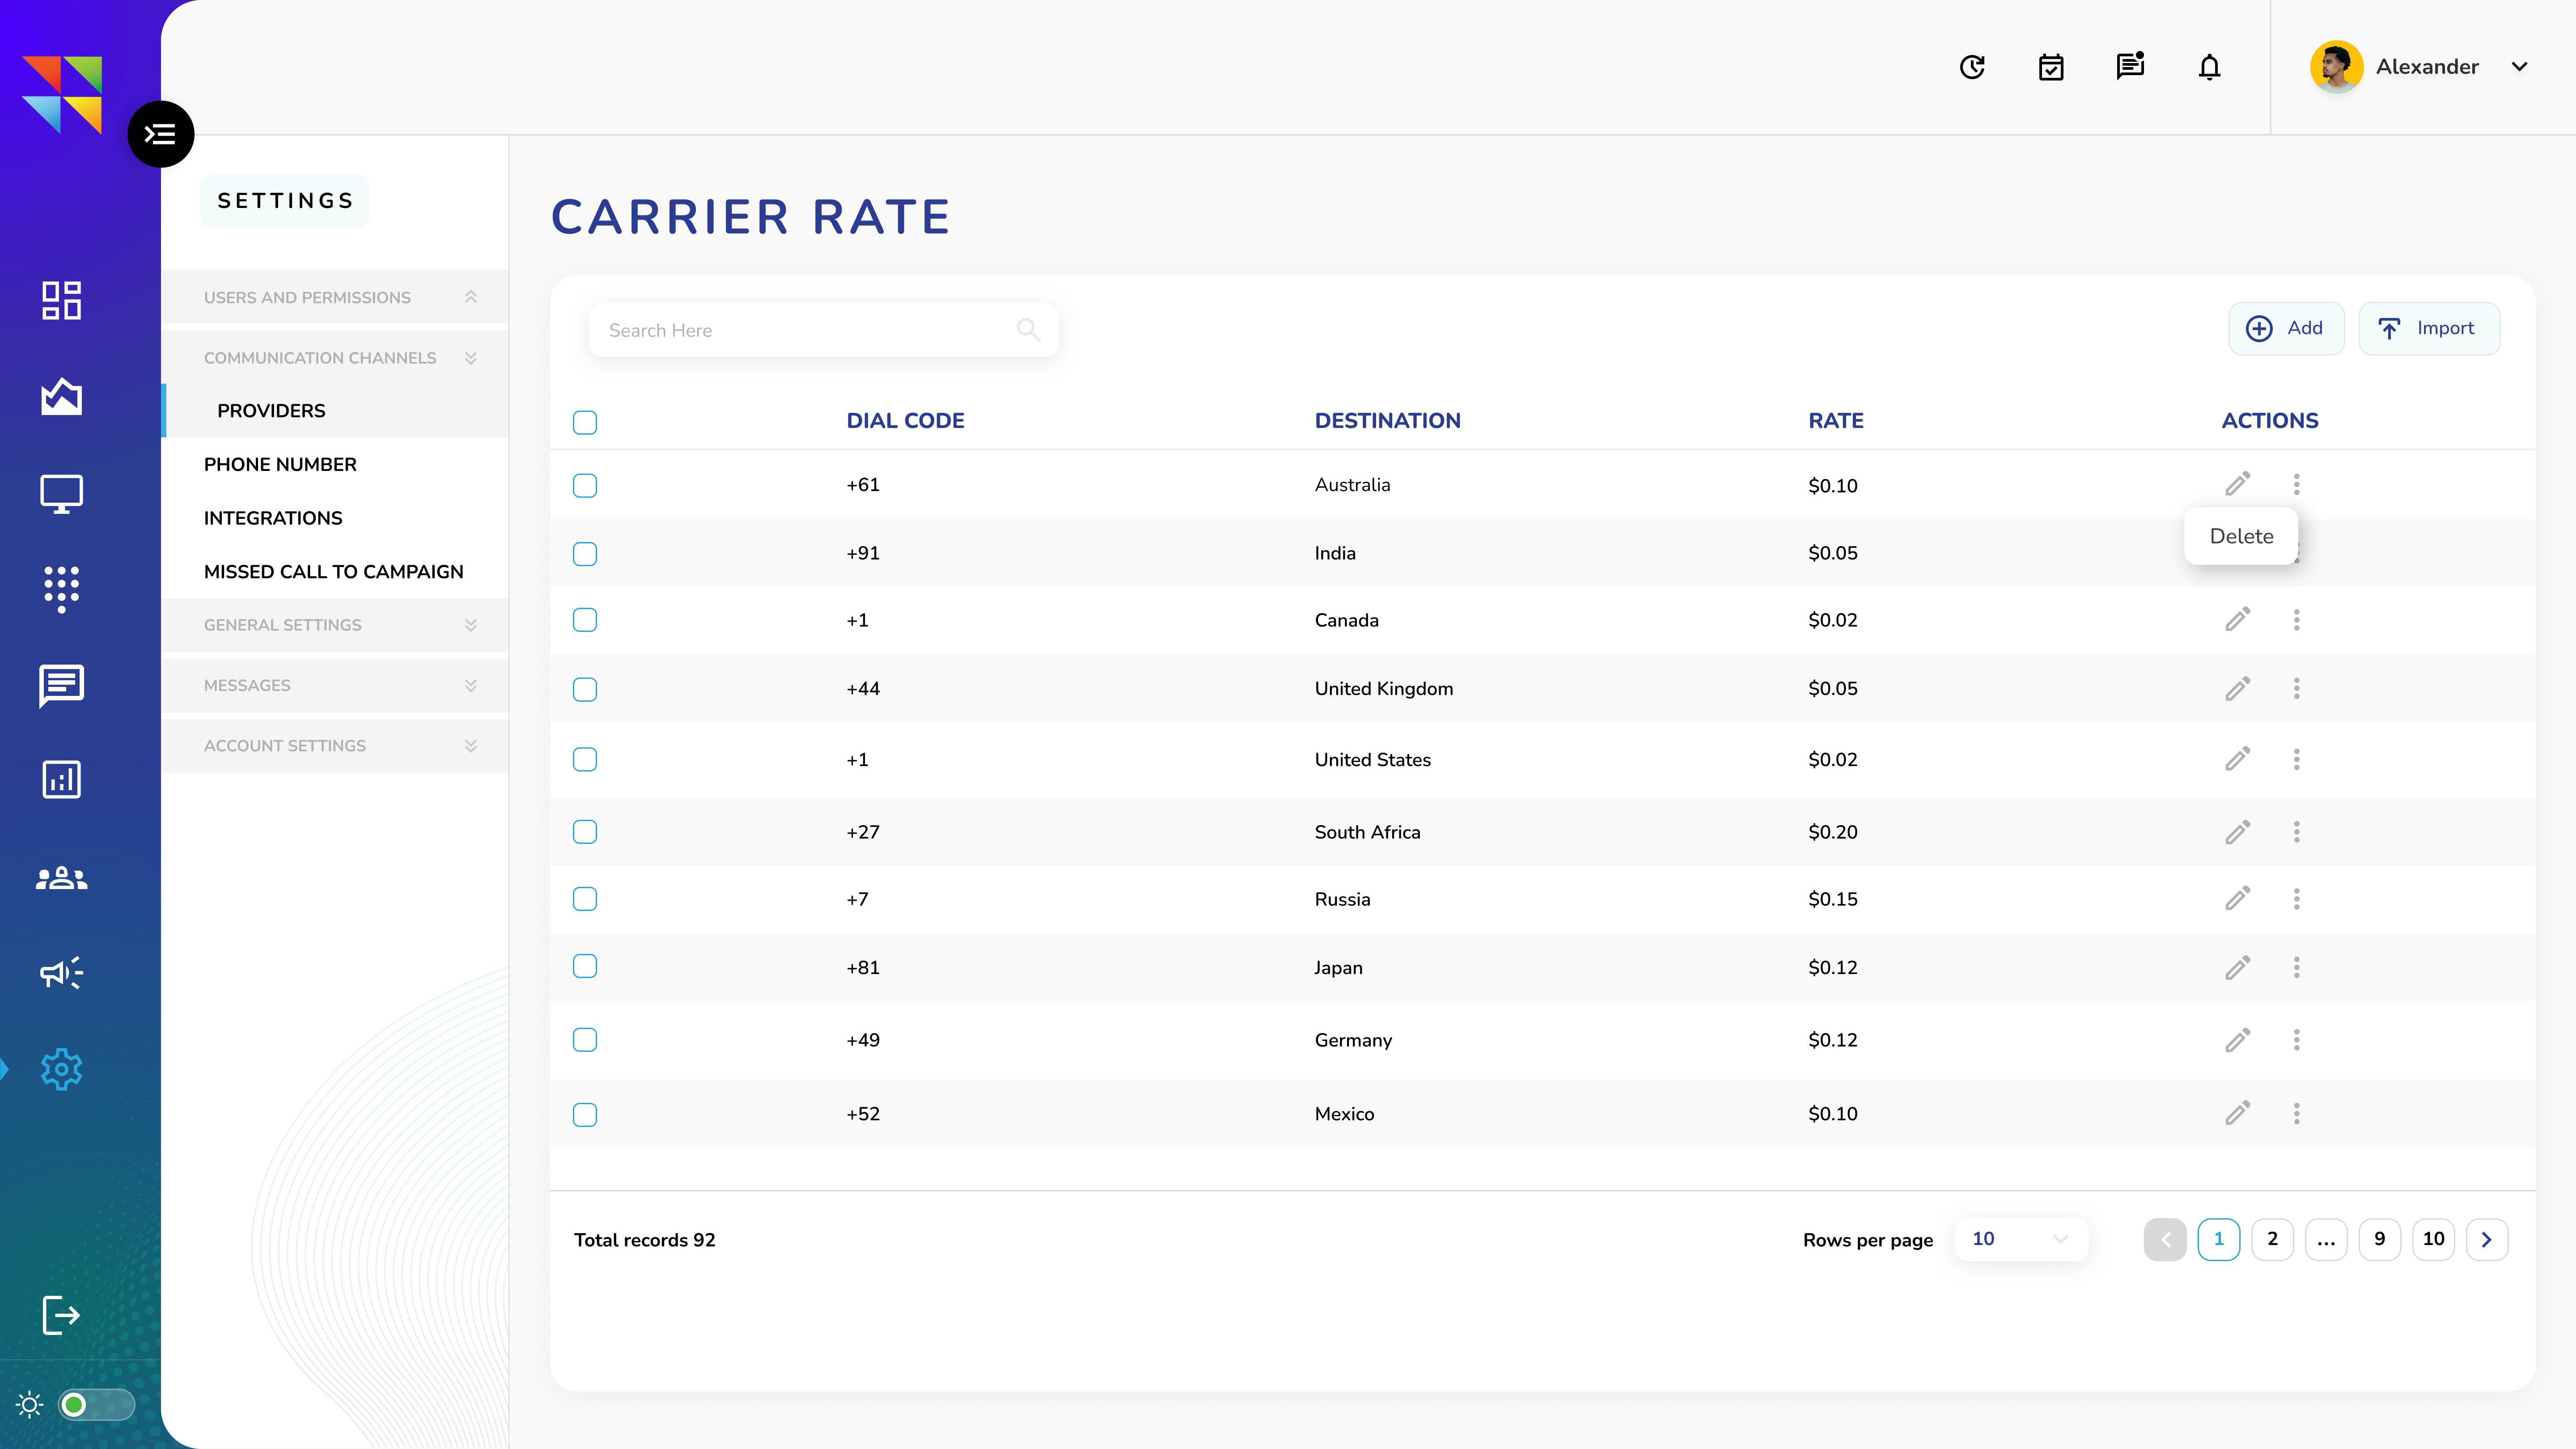This screenshot has height=1449, width=2576.
Task: Edit the Australia rate with pencil icon
Action: coord(2238,484)
